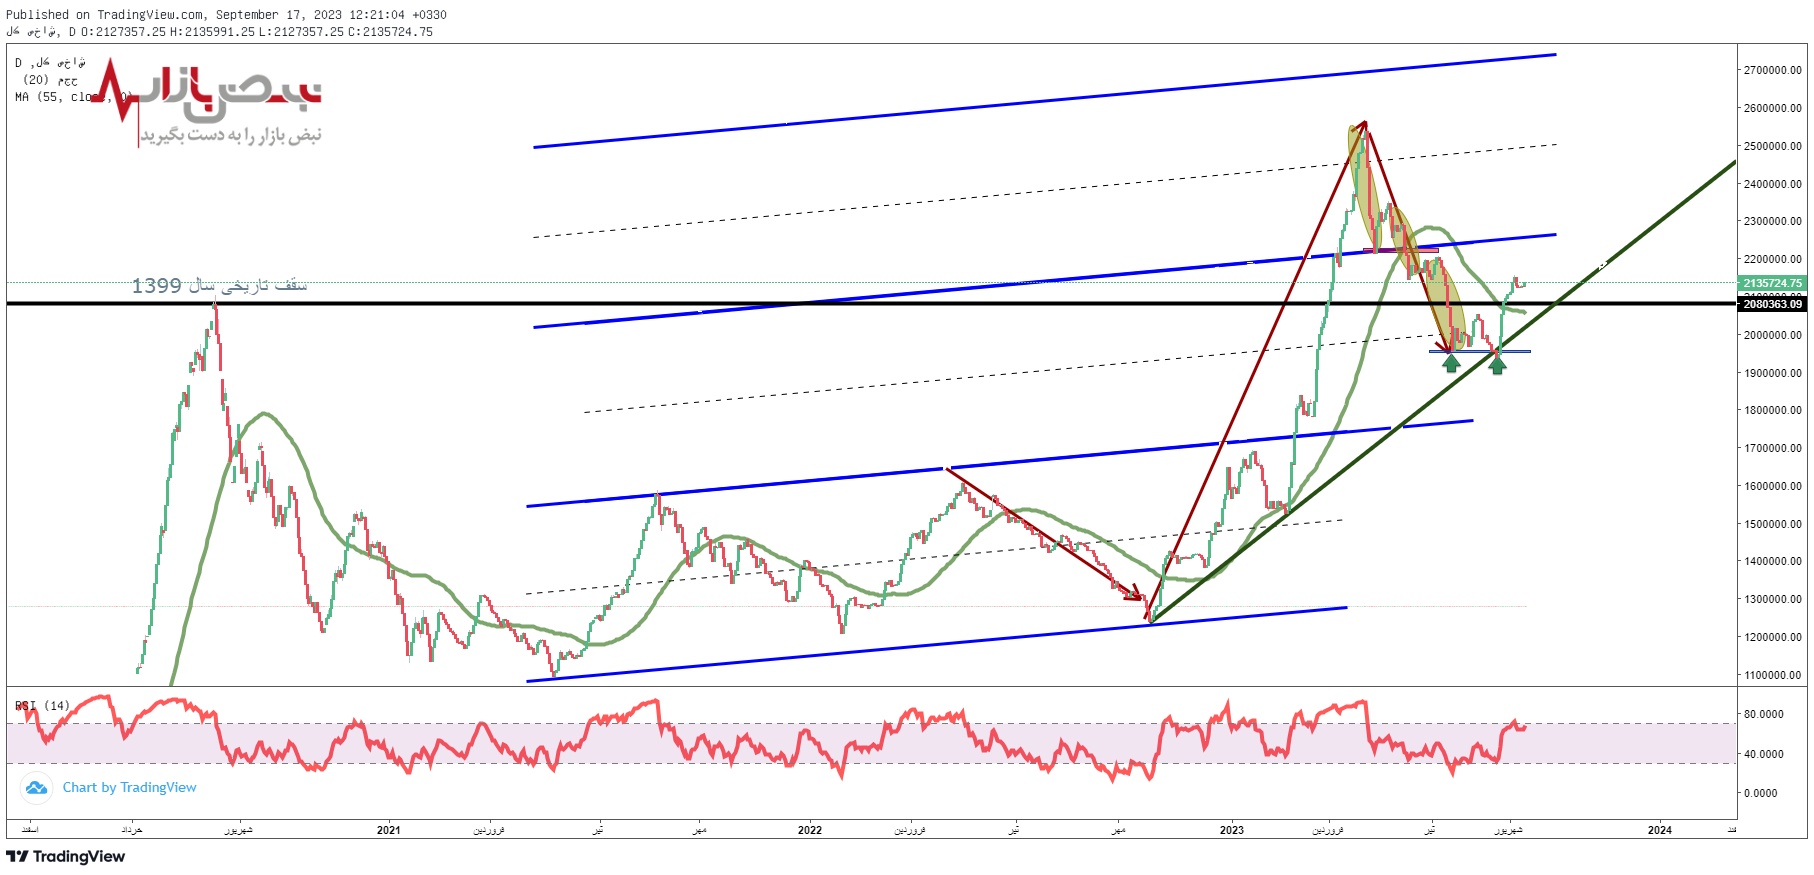Select the black 2080363.09 price level label
The image size is (1814, 875).
click(x=1772, y=304)
